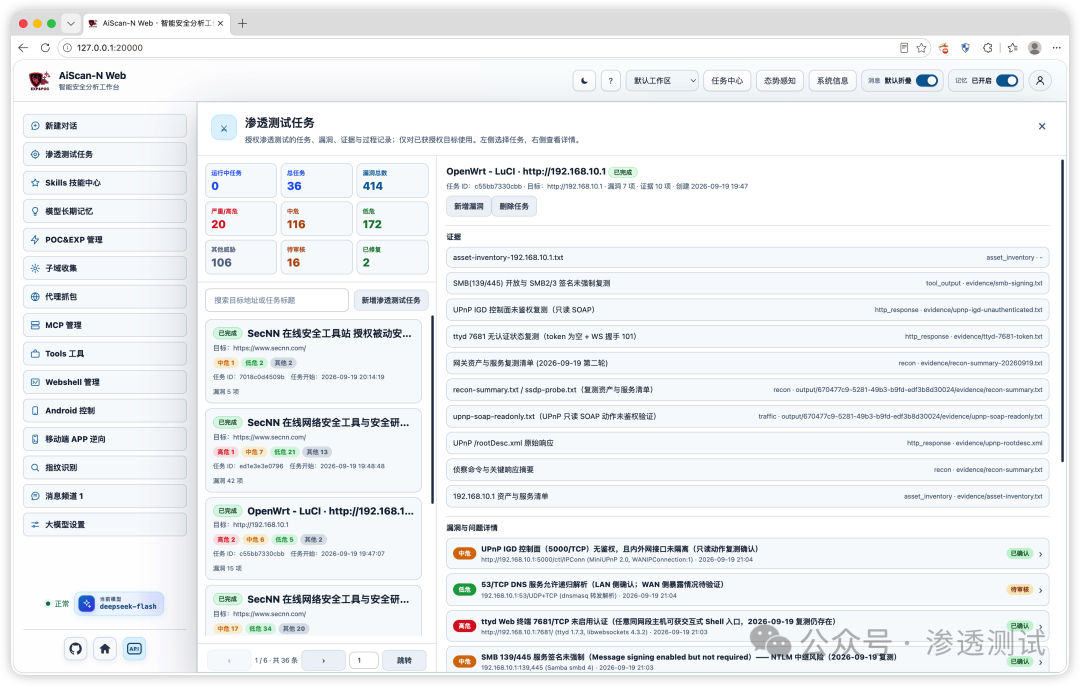The image size is (1080, 686).
Task: Toggle the 已开启 memory switch
Action: click(1007, 81)
